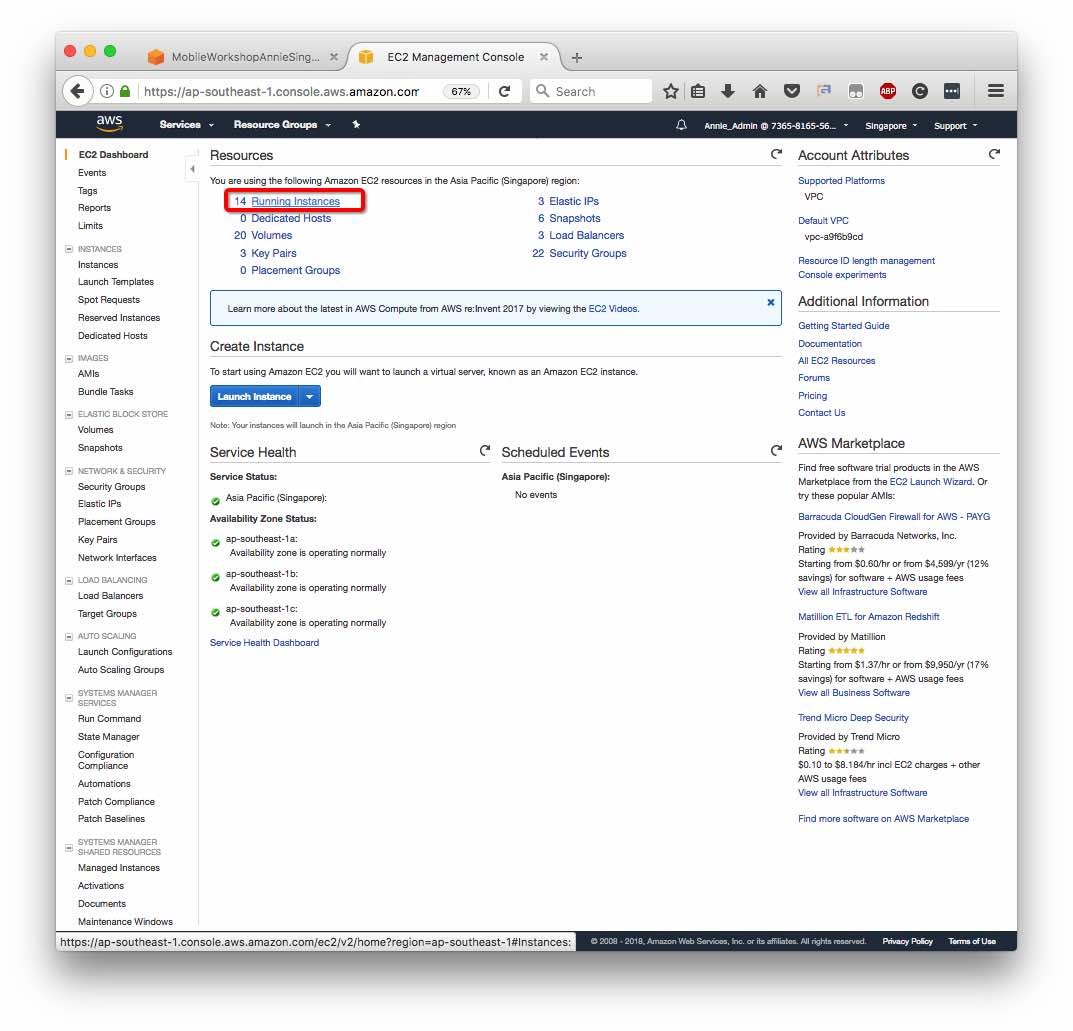Open the Adblock Plus (ABP) icon
Image resolution: width=1073 pixels, height=1031 pixels.
click(888, 91)
